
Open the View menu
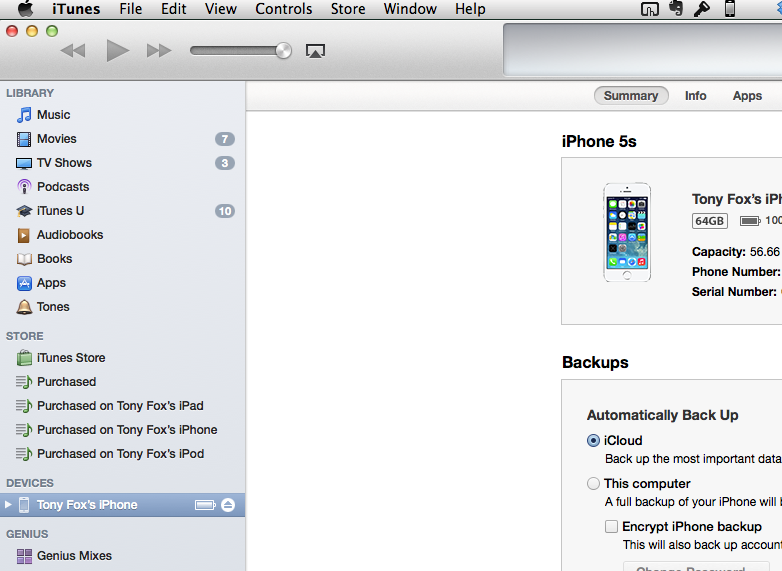click(x=220, y=9)
